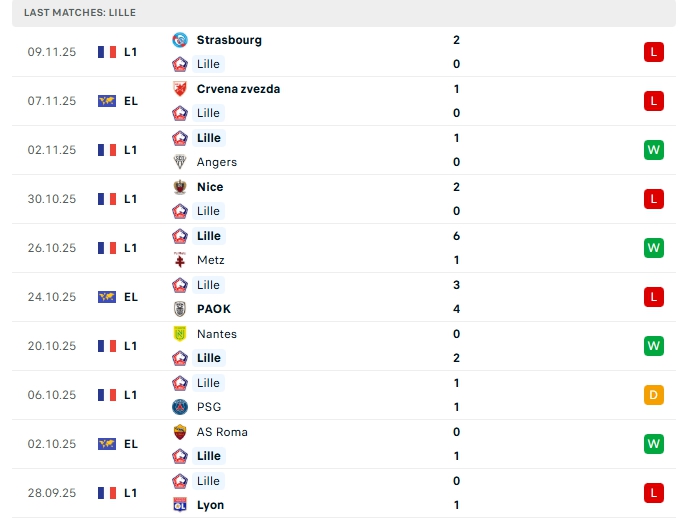Click the green W badge for Angers match
Screen dimensions: 688x520
point(654,150)
